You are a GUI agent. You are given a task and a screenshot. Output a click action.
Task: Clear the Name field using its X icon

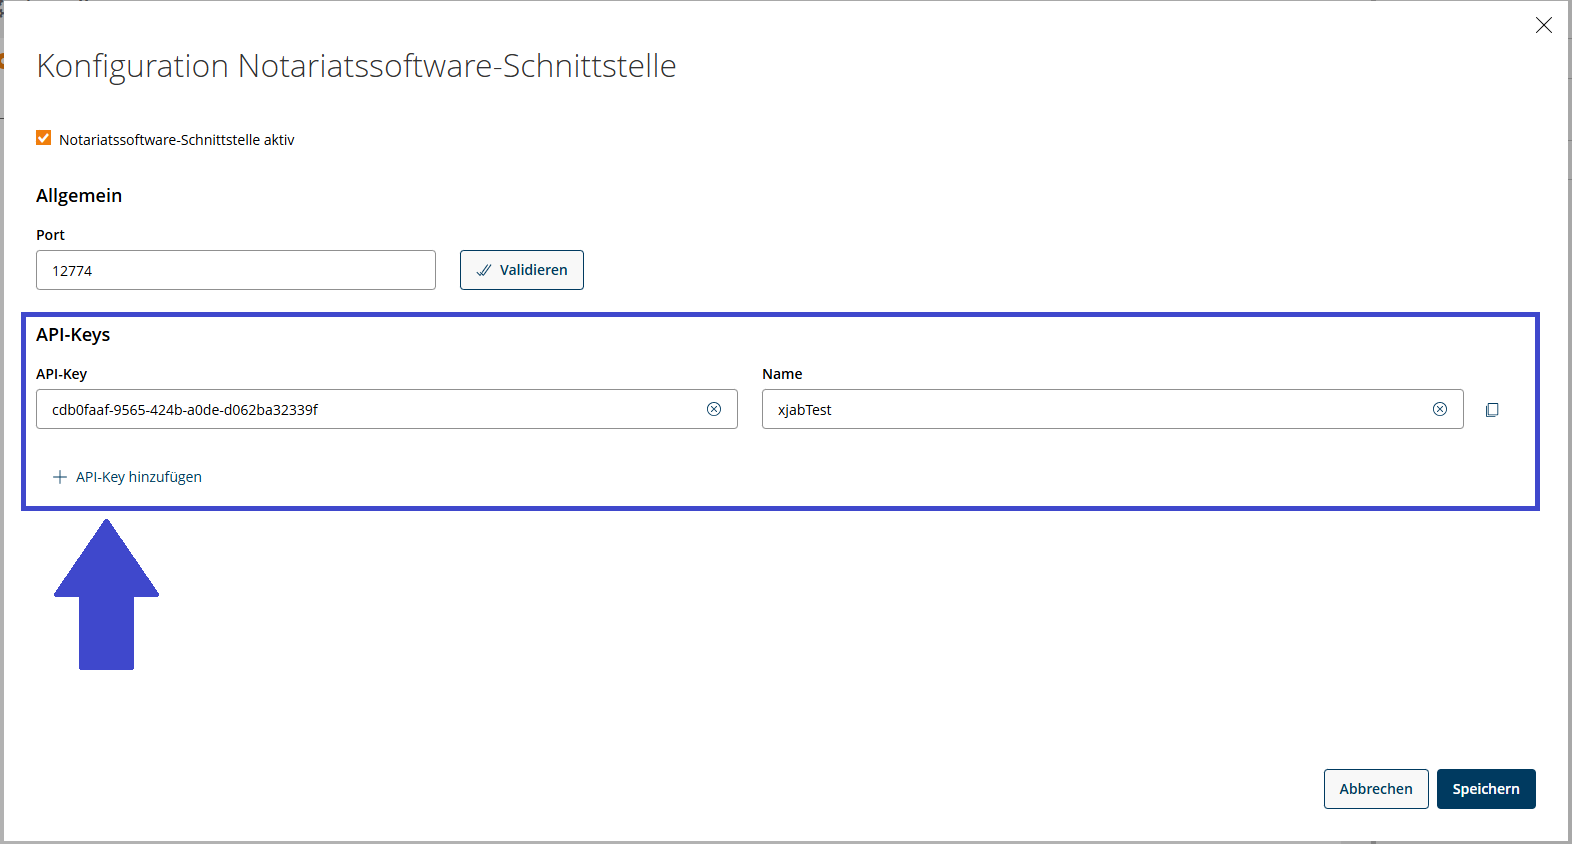1440,409
